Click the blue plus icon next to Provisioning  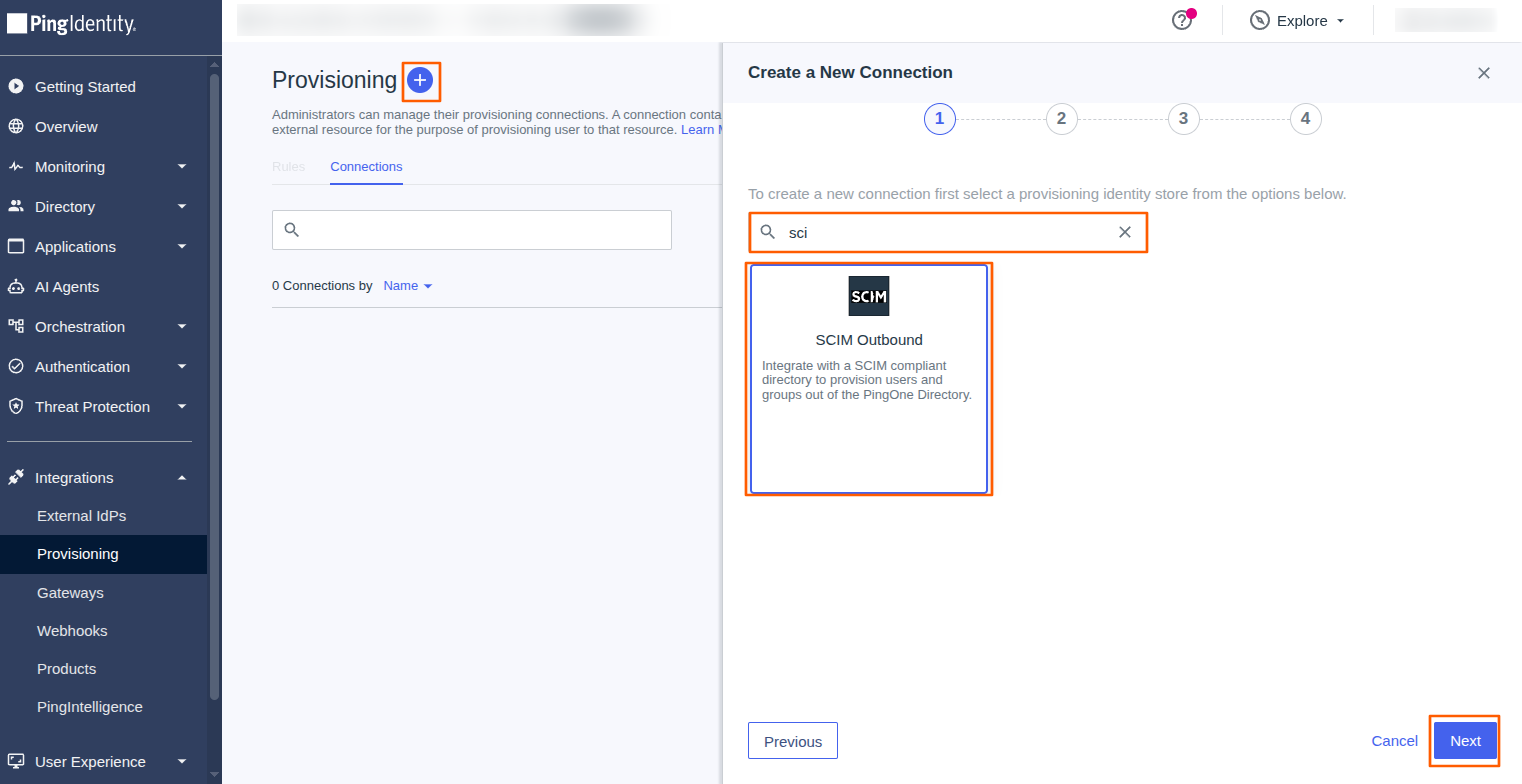tap(420, 80)
